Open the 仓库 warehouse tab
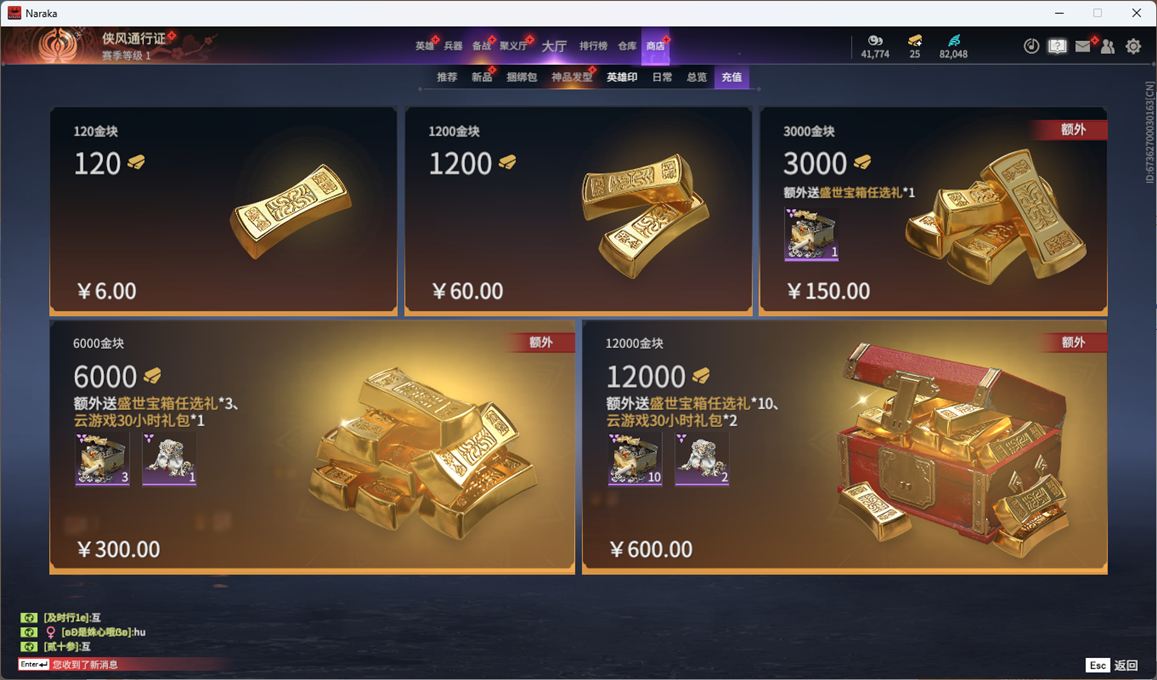1157x680 pixels. click(x=627, y=46)
